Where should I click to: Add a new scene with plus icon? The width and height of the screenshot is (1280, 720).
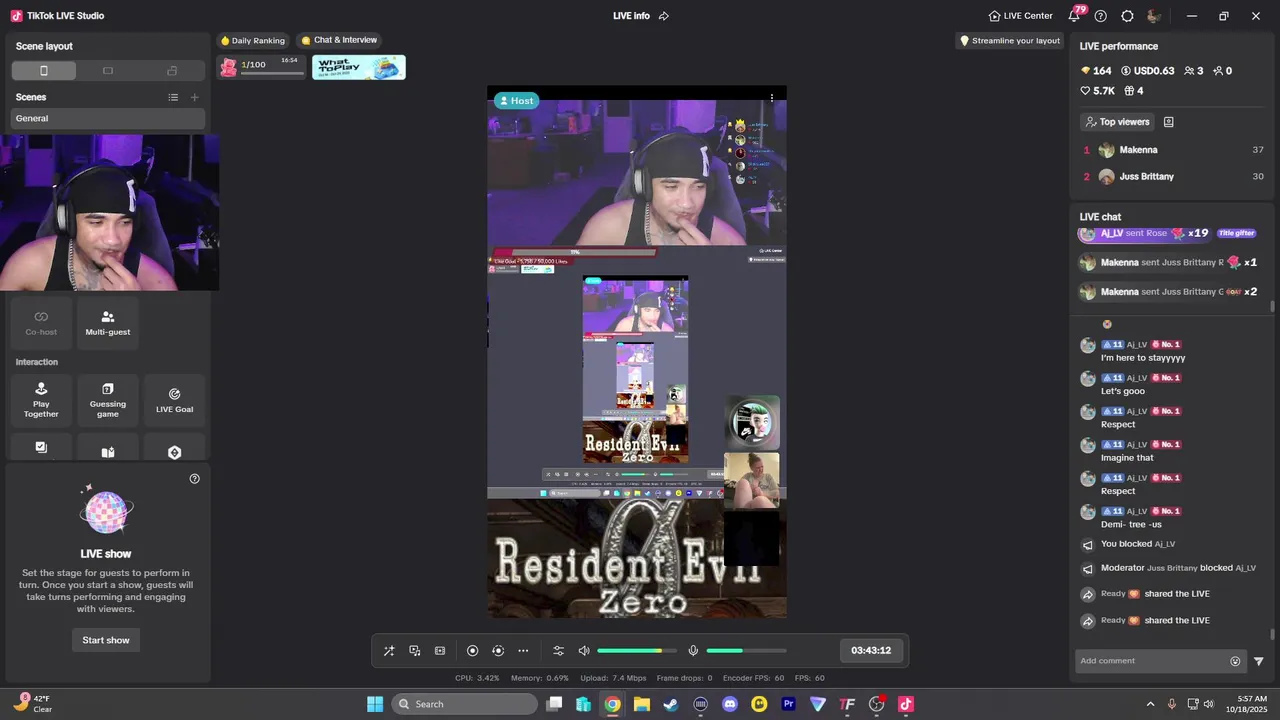pyautogui.click(x=195, y=97)
